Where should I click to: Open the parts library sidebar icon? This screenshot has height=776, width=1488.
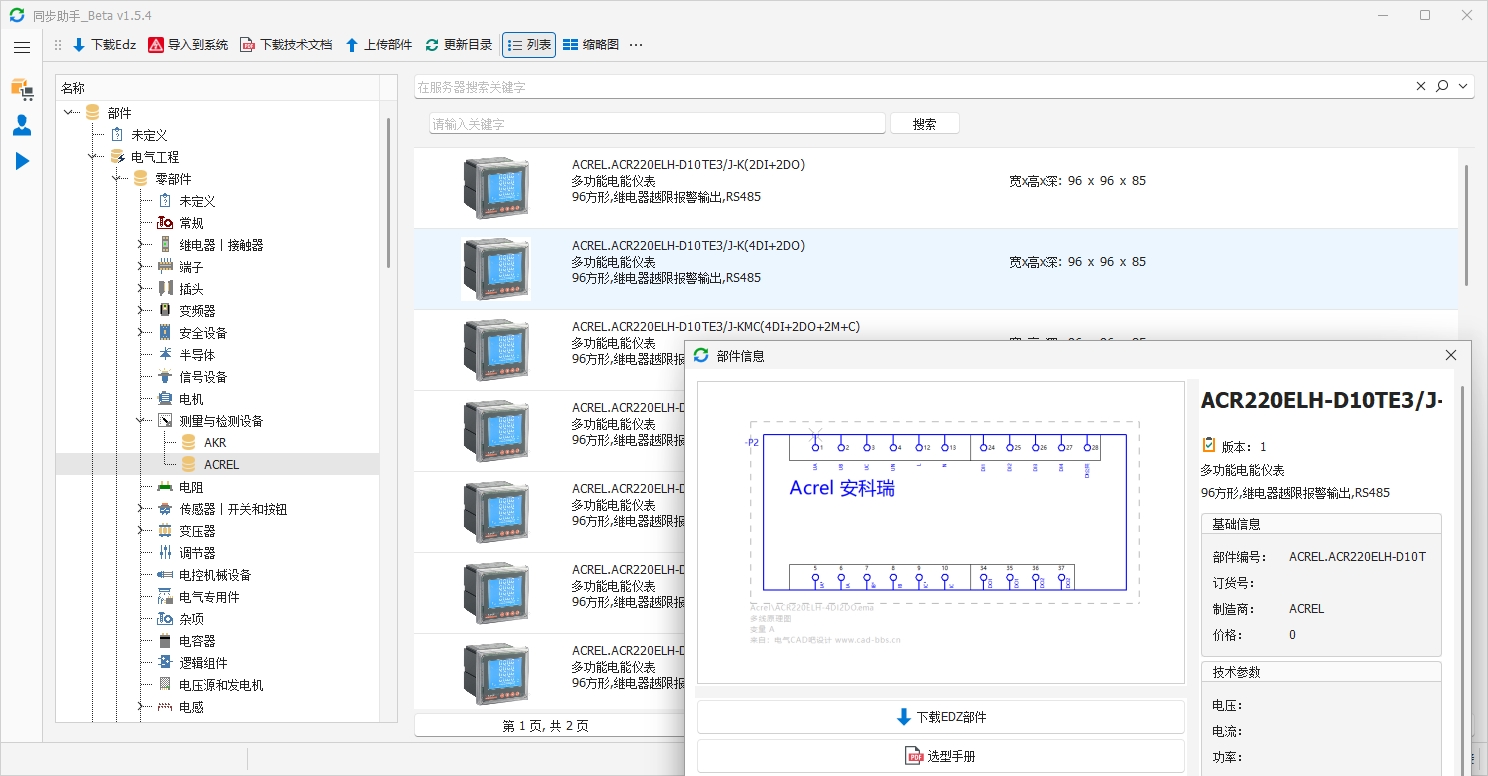tap(22, 89)
